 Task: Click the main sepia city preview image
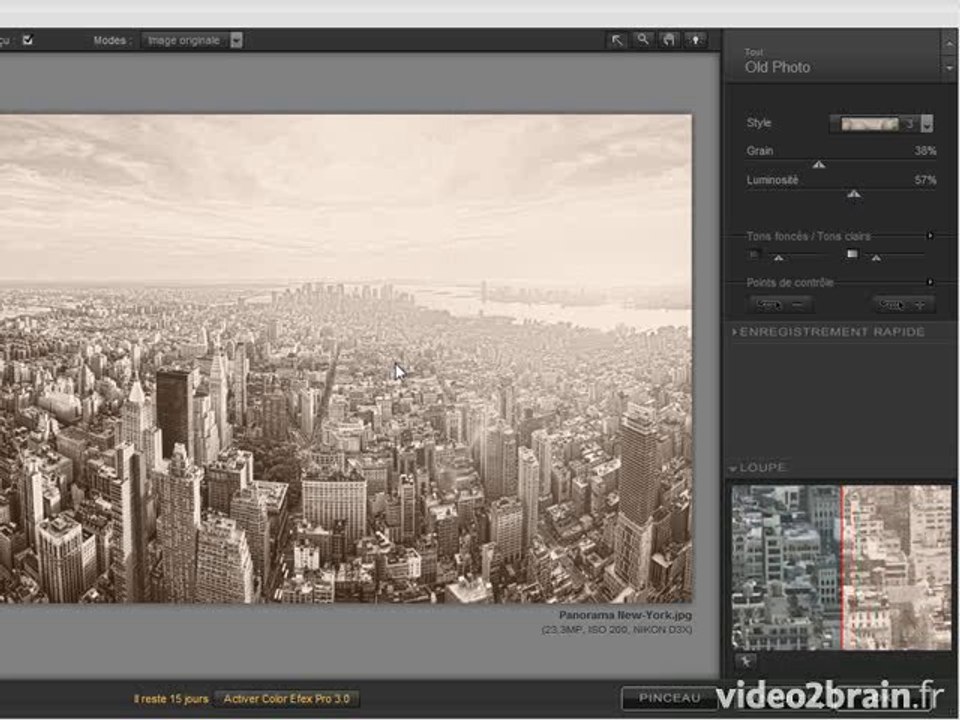[346, 359]
